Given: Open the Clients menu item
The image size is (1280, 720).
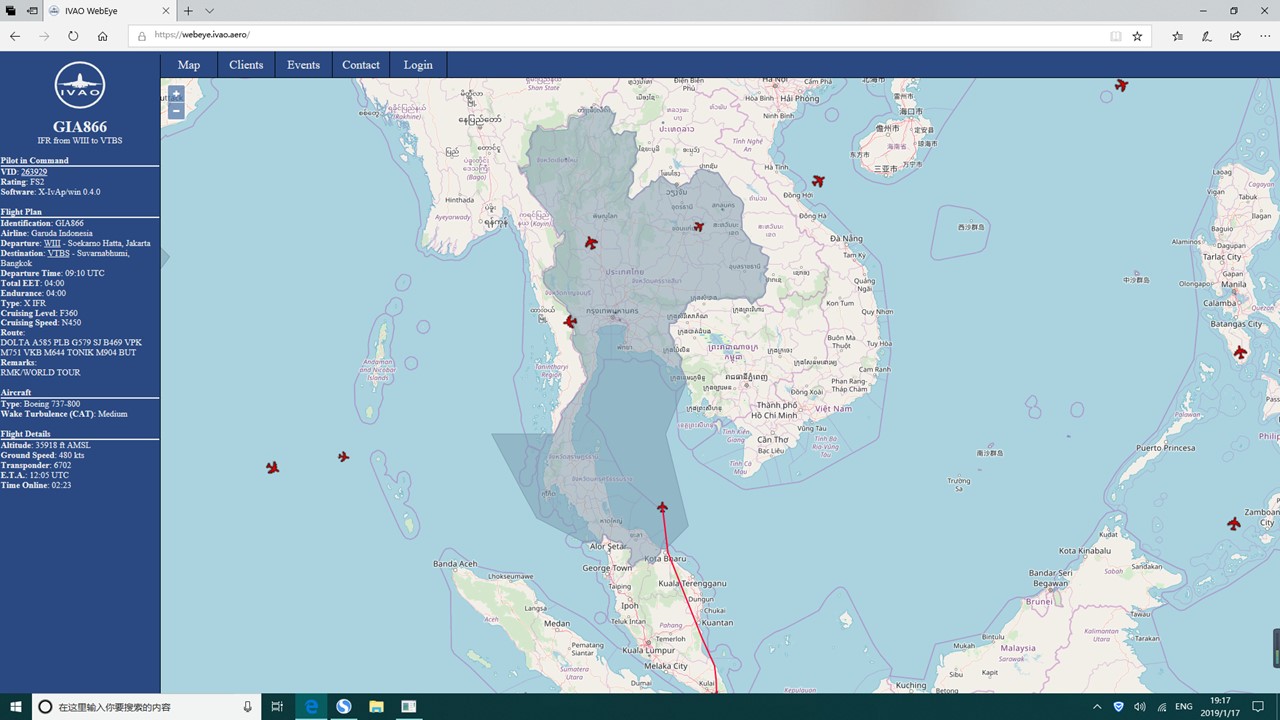Looking at the screenshot, I should coord(246,65).
